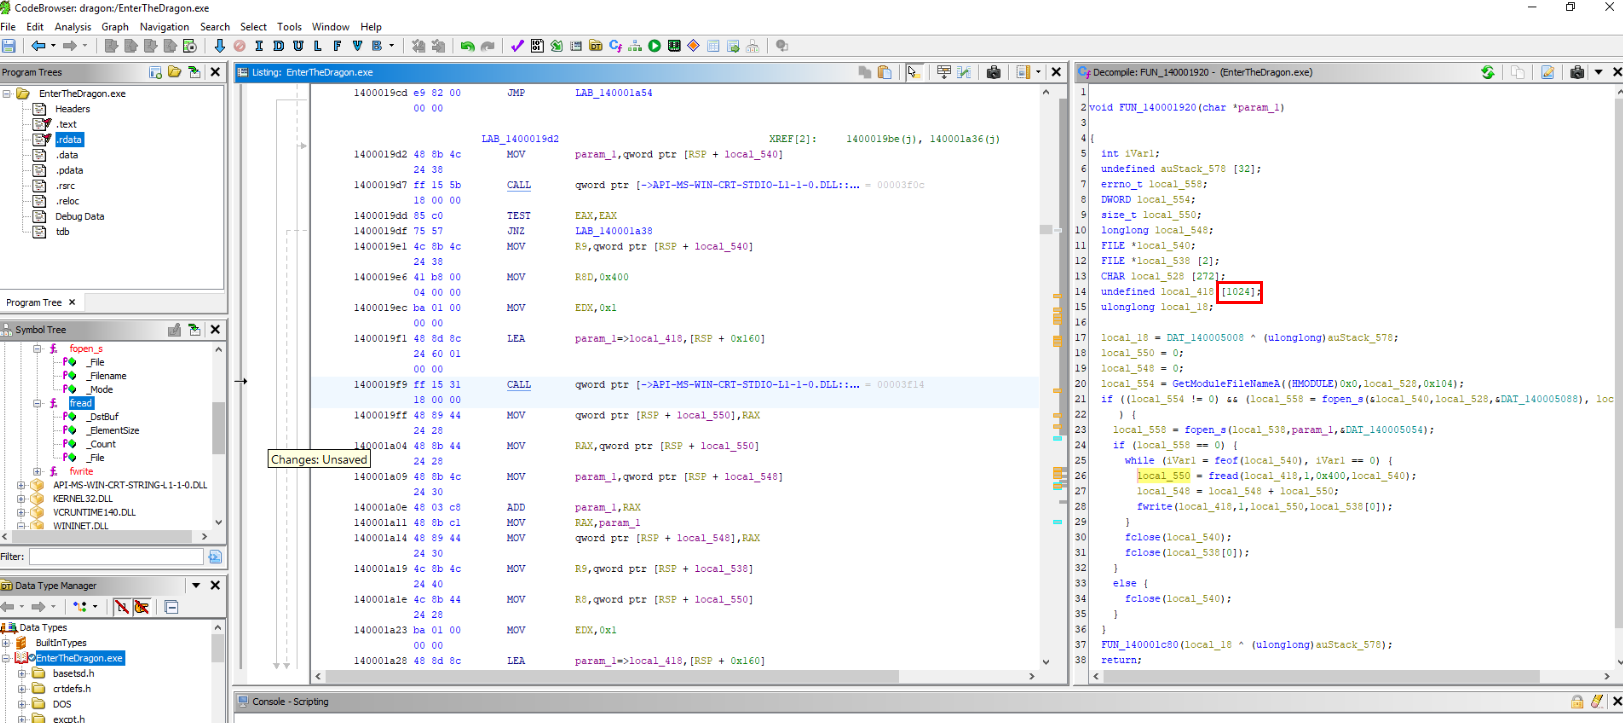This screenshot has height=723, width=1623.
Task: Navigate back with the left arrow
Action: click(38, 46)
